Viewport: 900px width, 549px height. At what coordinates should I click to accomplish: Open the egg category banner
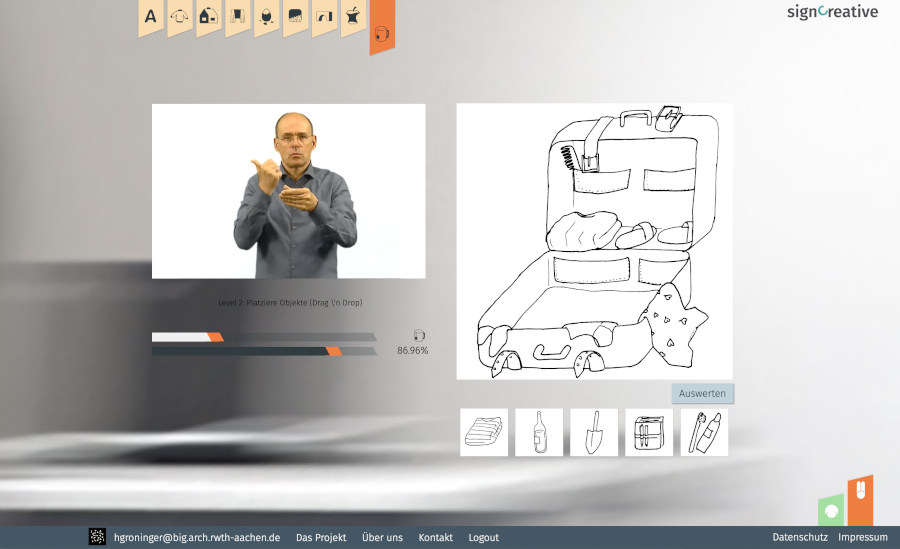266,17
